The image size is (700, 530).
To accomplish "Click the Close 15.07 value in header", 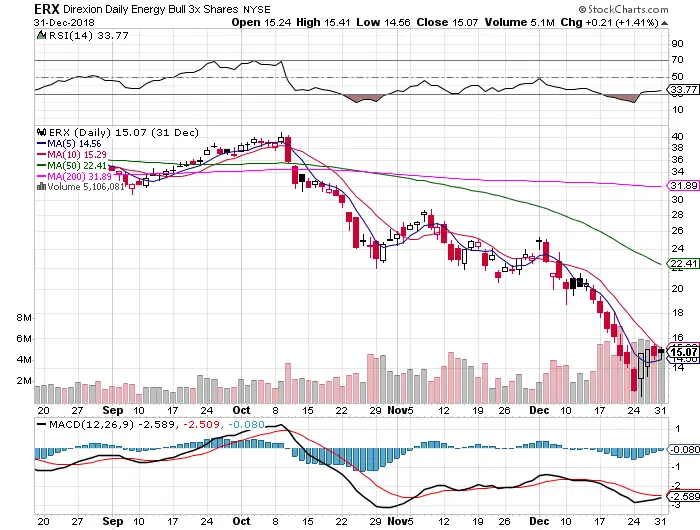I will click(x=448, y=22).
